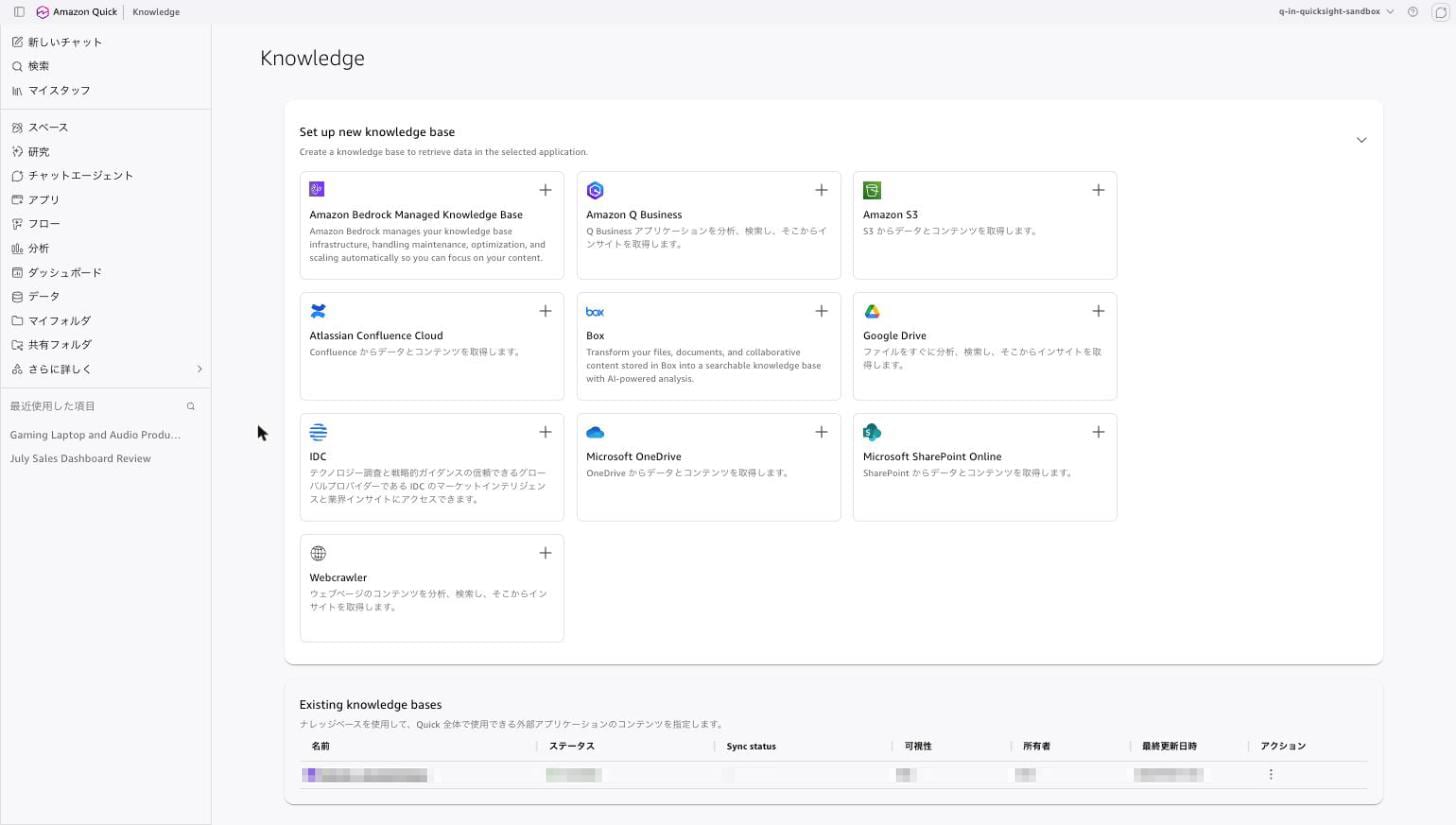Screen dimensions: 1456x825
Task: Select the Microsoft SharePoint Online card title
Action: 932,457
